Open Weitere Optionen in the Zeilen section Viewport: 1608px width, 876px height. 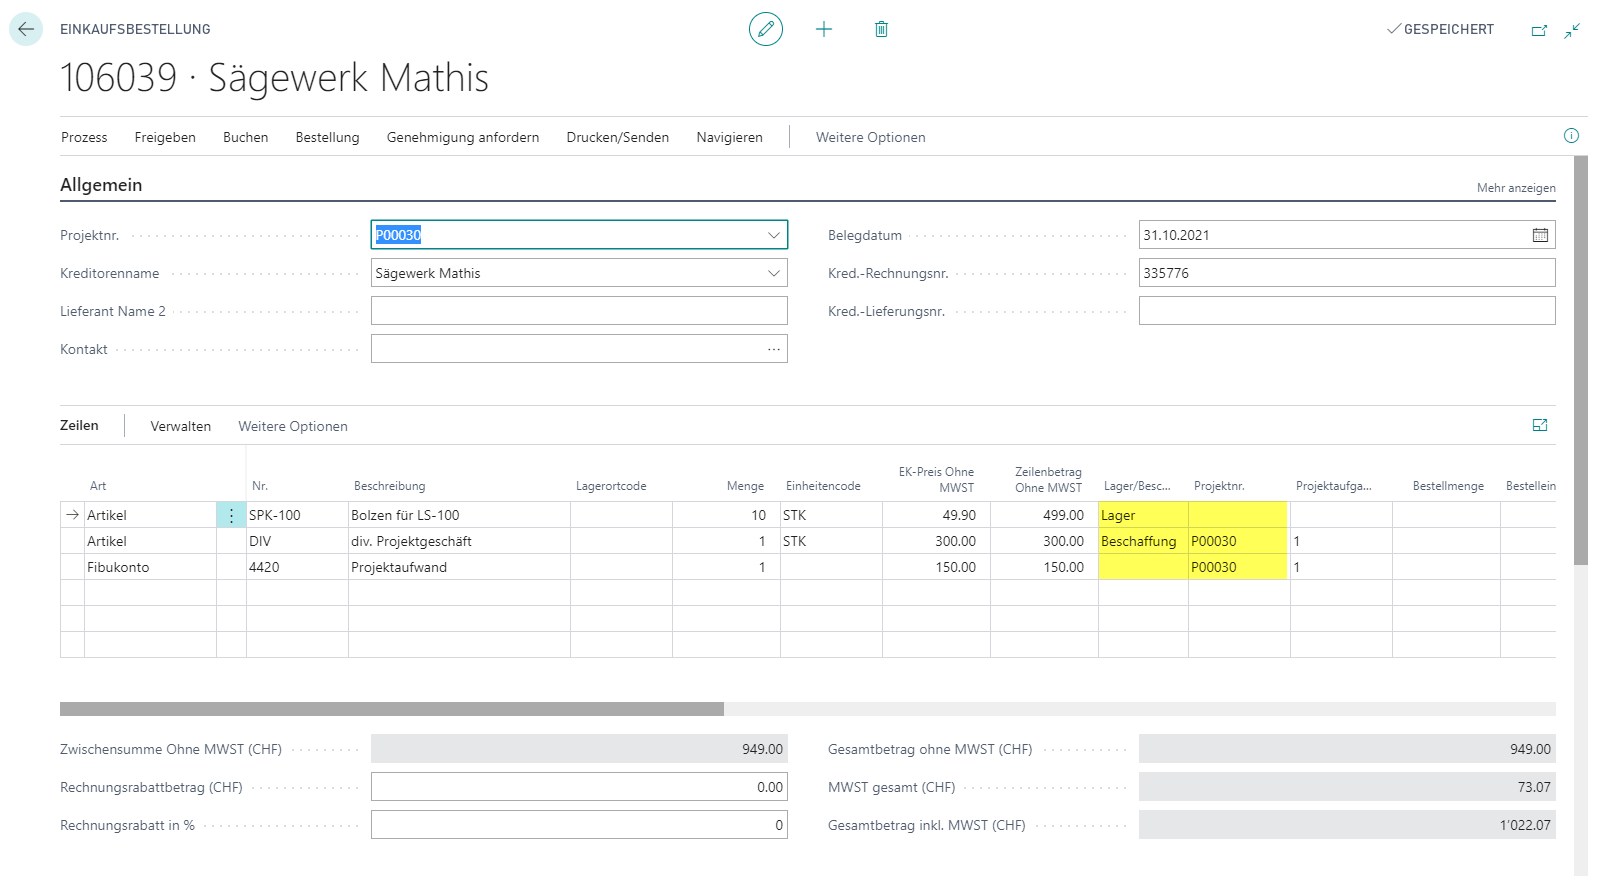[x=293, y=426]
